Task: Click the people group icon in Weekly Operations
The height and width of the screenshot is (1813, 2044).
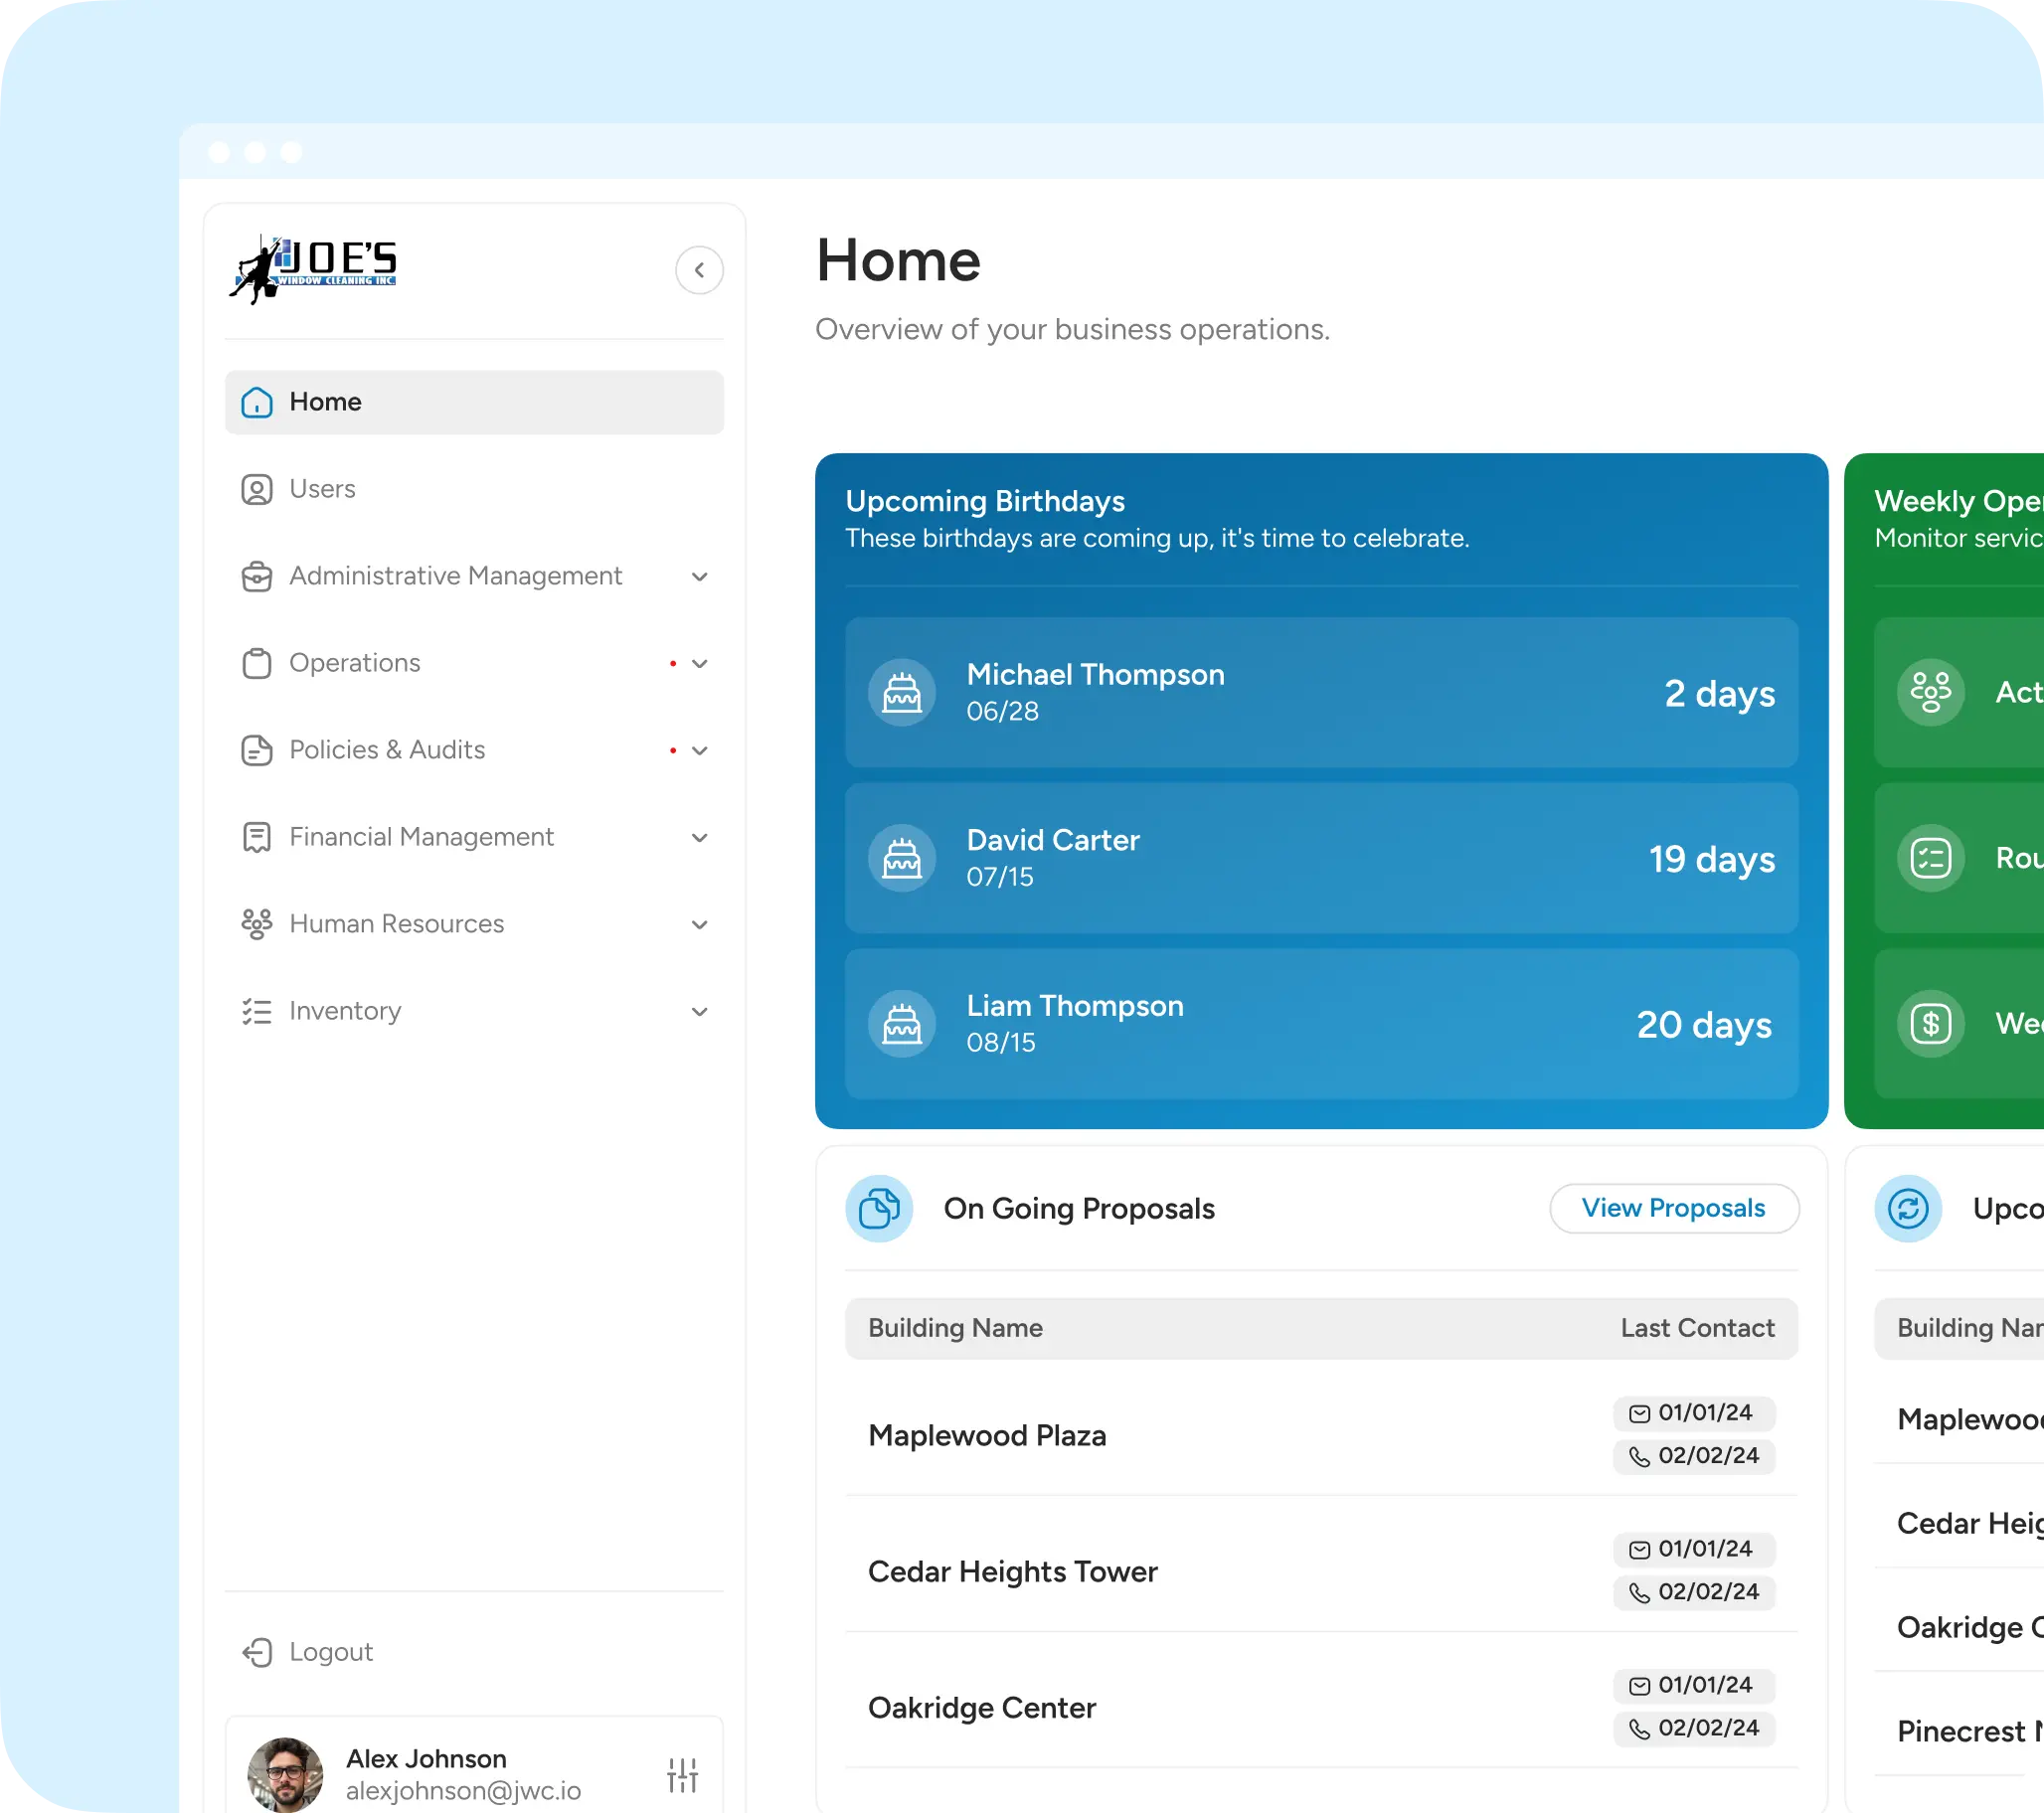Action: pyautogui.click(x=1930, y=692)
